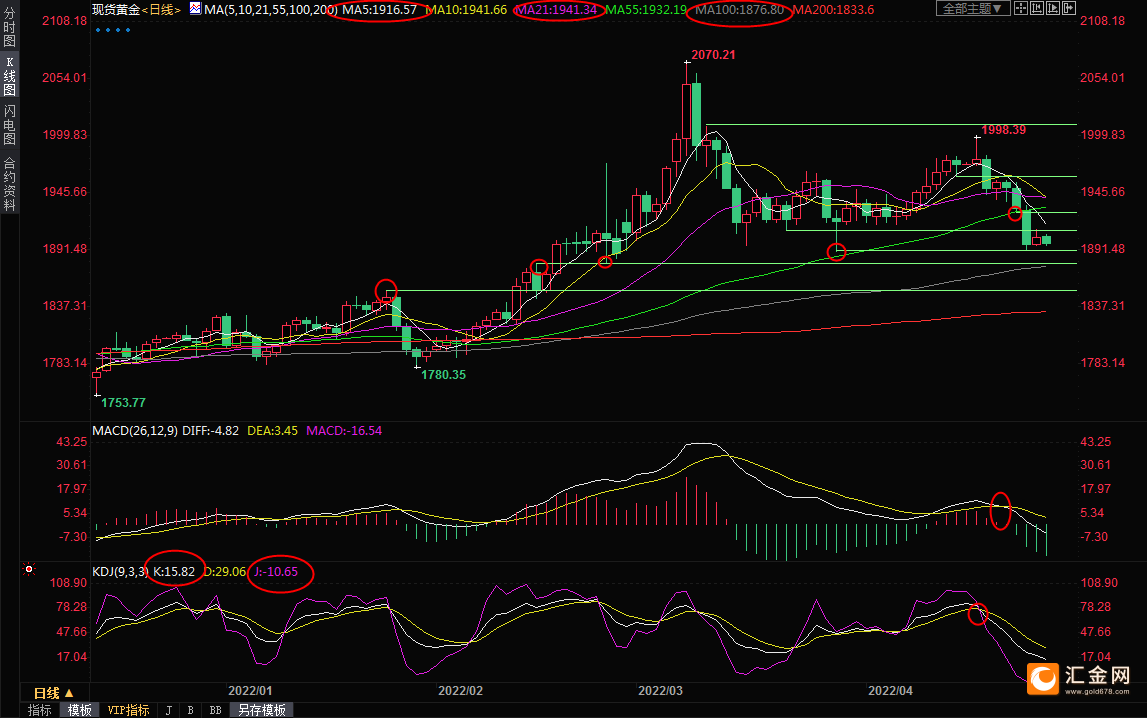Toggle the J indicator button
This screenshot has height=718, width=1147.
coord(167,710)
